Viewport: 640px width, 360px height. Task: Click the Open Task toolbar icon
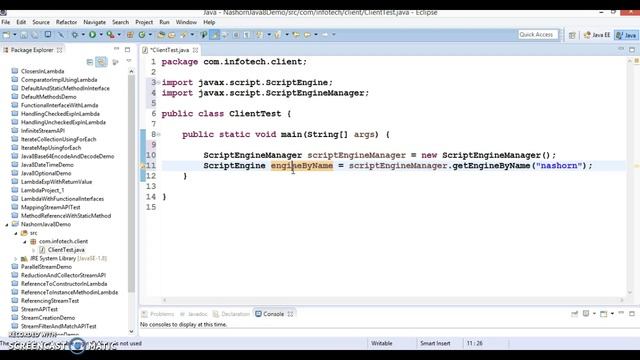pos(172,35)
